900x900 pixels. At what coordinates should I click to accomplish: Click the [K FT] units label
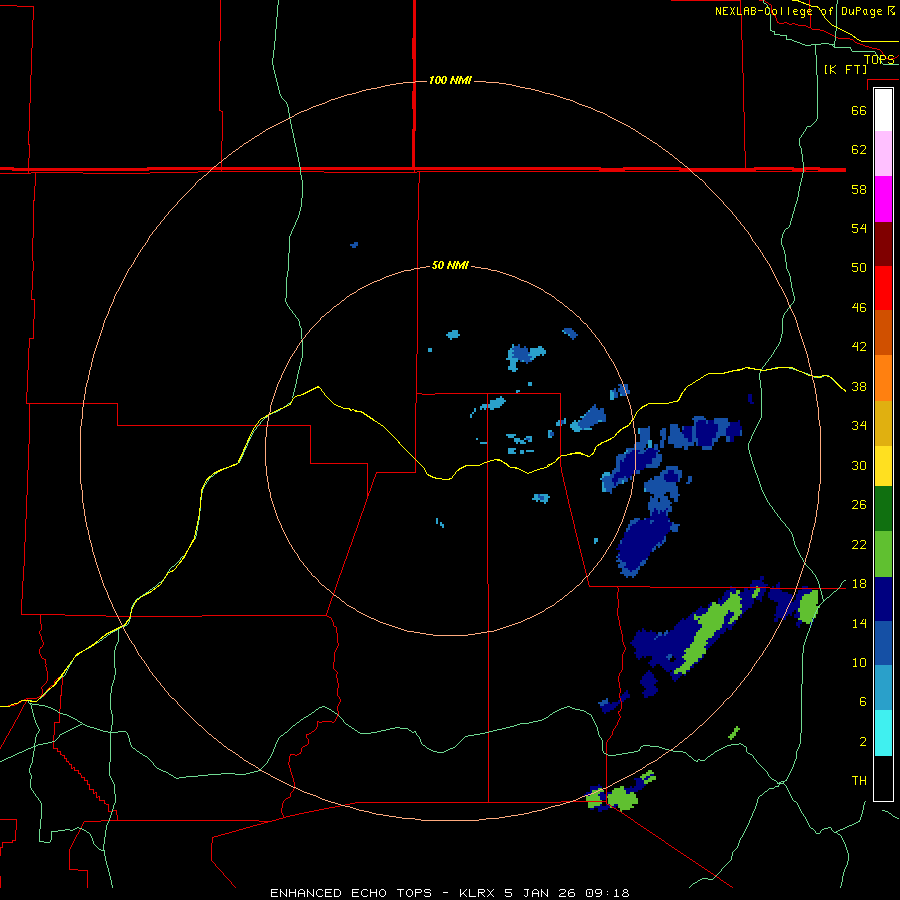point(845,69)
